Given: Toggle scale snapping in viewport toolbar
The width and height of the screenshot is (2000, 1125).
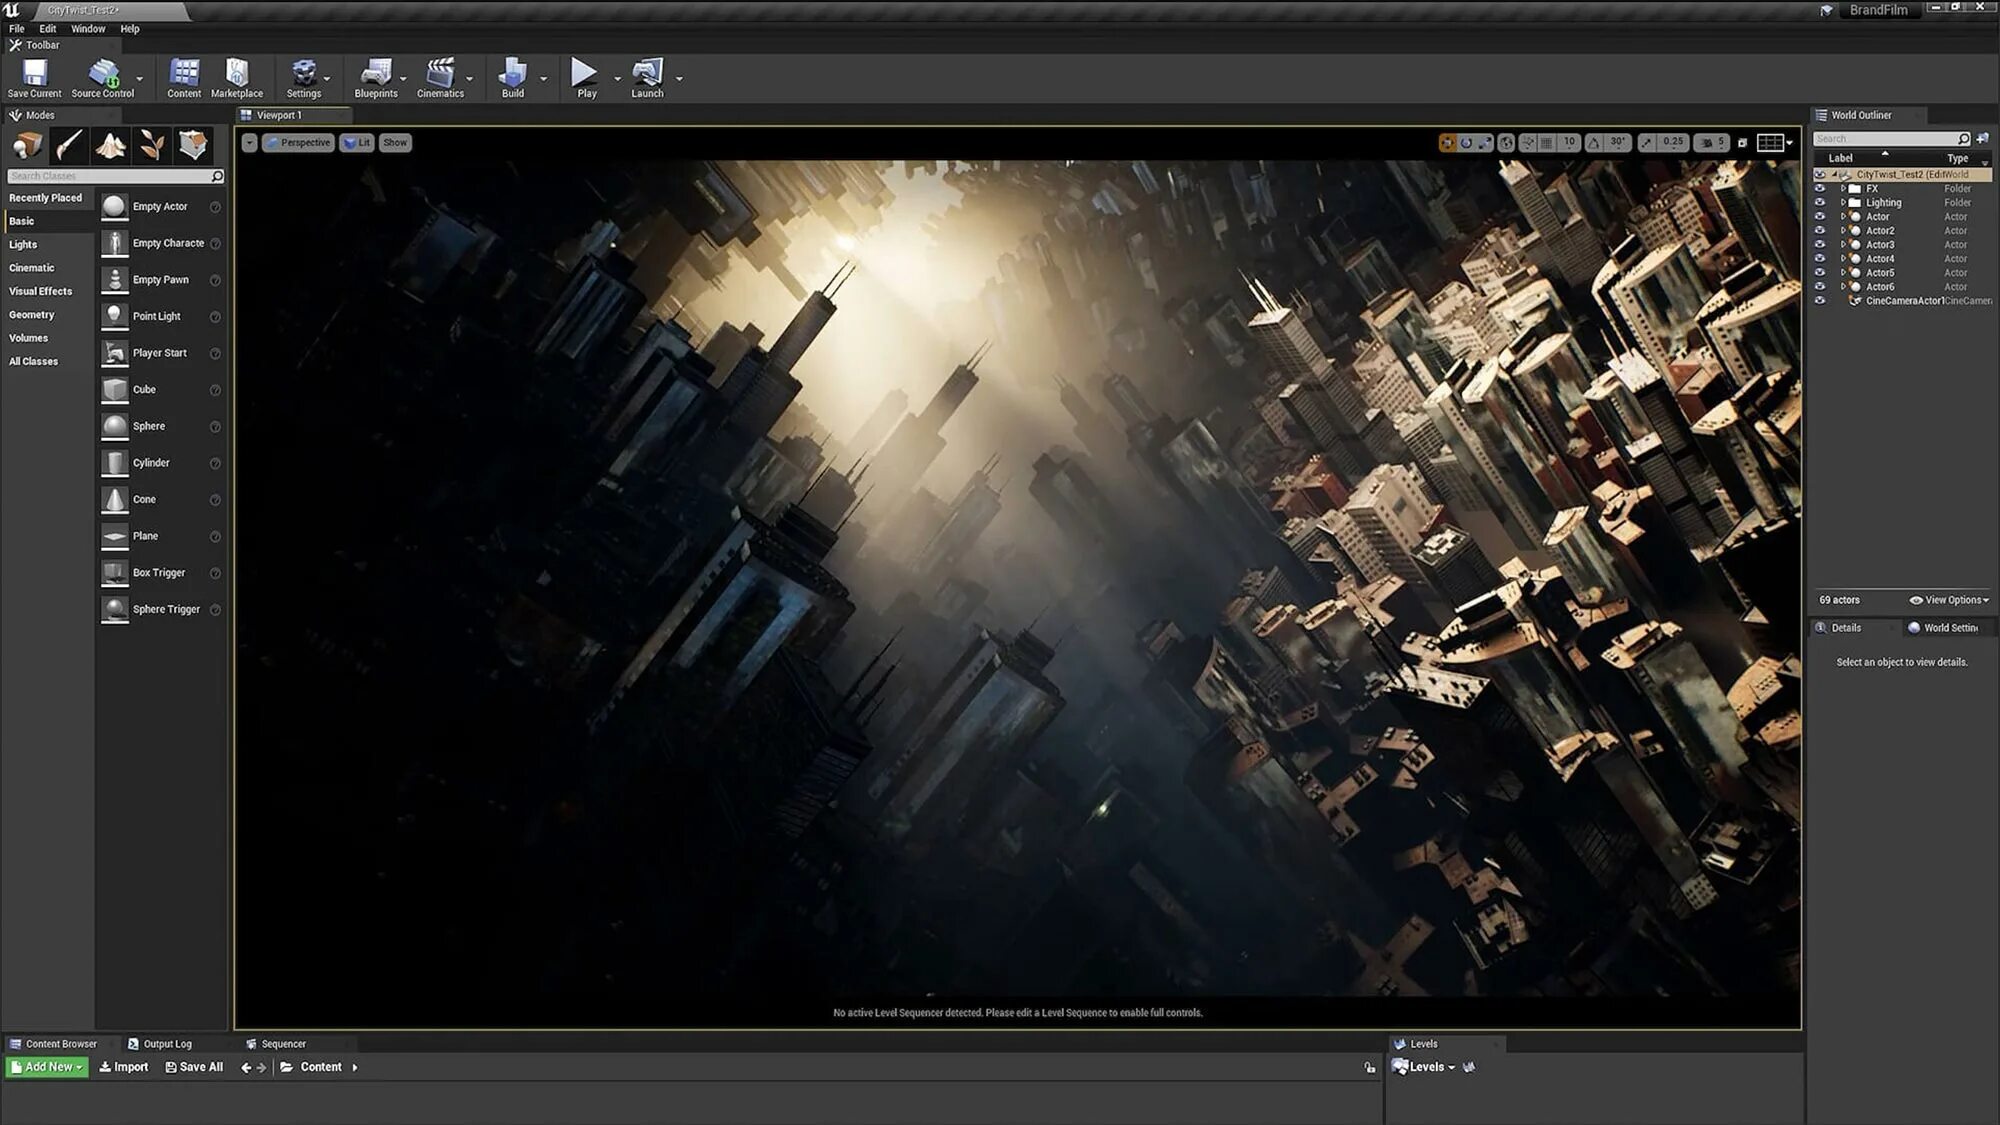Looking at the screenshot, I should pyautogui.click(x=1647, y=143).
